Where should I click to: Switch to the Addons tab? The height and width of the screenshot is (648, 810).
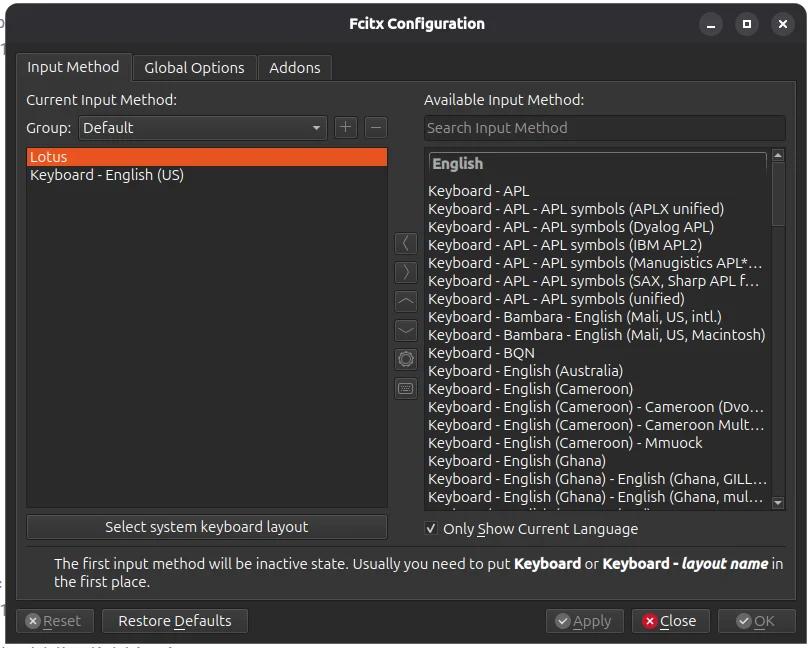(294, 68)
